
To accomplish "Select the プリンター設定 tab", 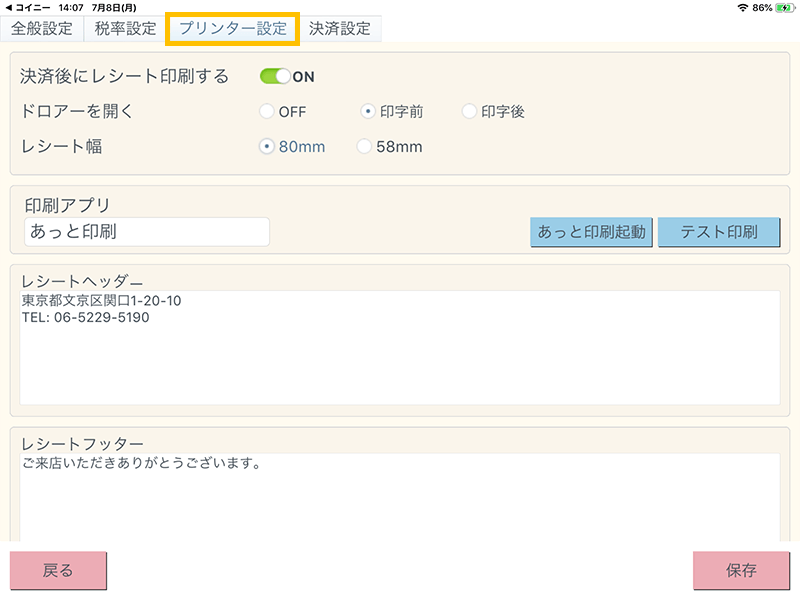I will (x=233, y=28).
